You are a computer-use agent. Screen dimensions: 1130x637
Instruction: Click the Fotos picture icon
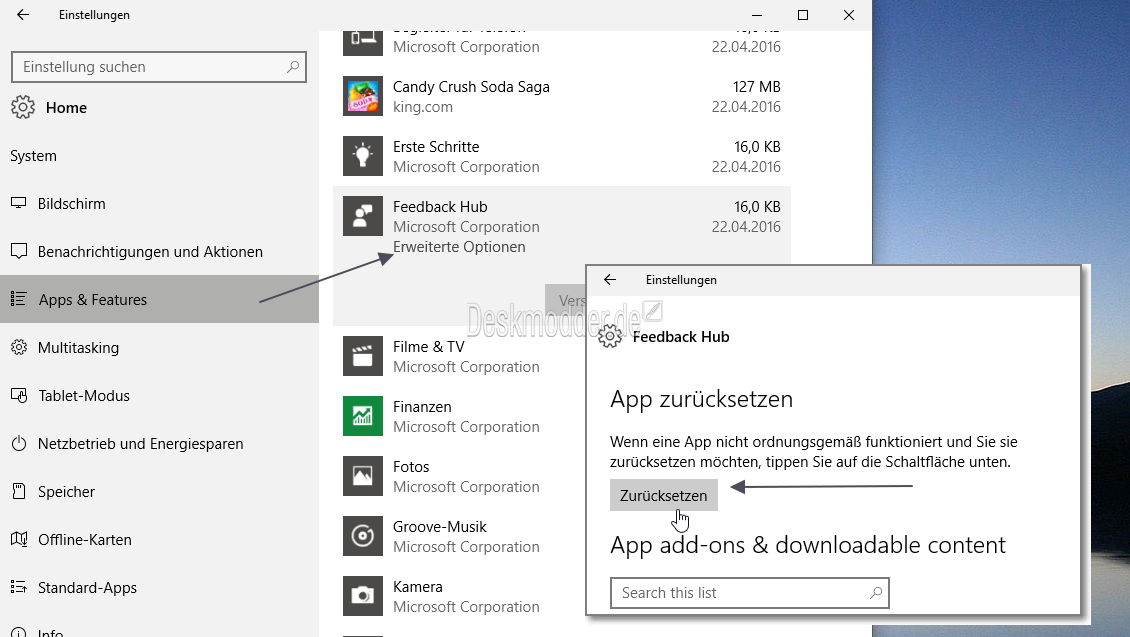[x=362, y=476]
